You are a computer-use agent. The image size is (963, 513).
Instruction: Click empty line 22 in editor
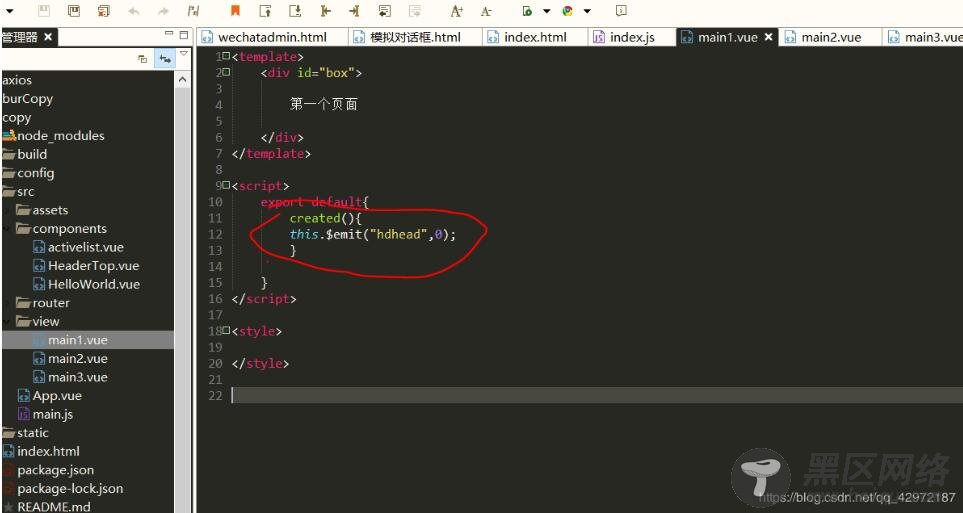(x=596, y=395)
